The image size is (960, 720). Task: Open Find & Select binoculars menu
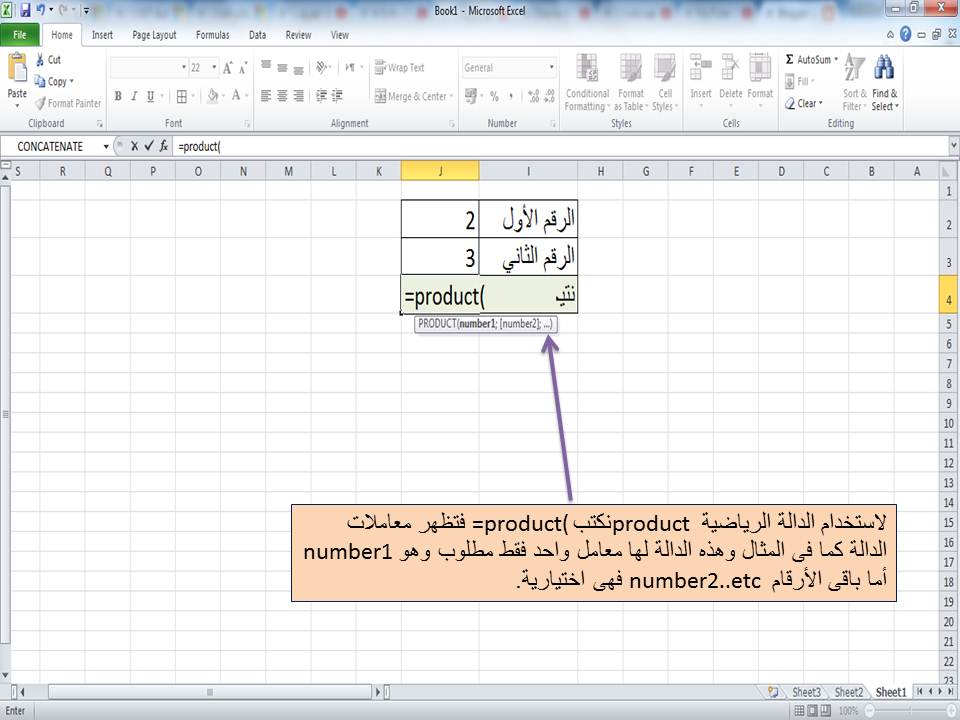point(885,82)
